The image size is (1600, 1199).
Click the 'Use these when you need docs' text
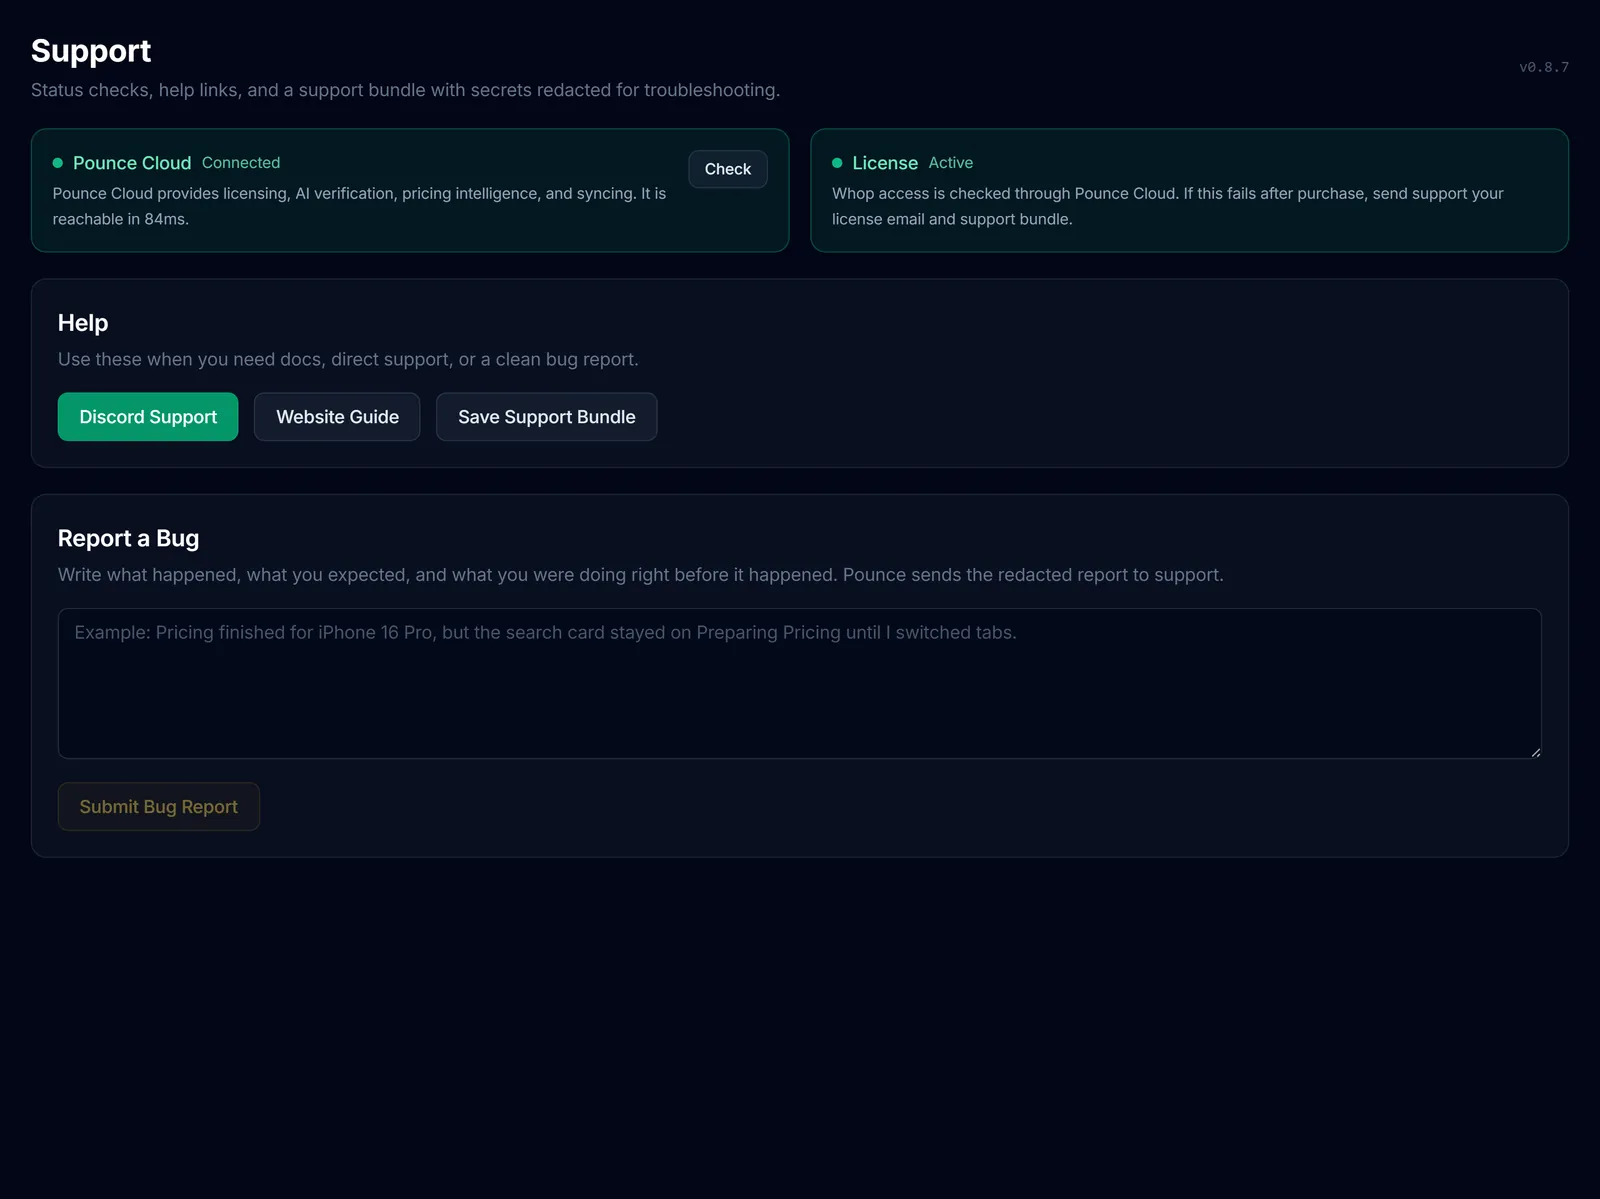click(x=348, y=359)
